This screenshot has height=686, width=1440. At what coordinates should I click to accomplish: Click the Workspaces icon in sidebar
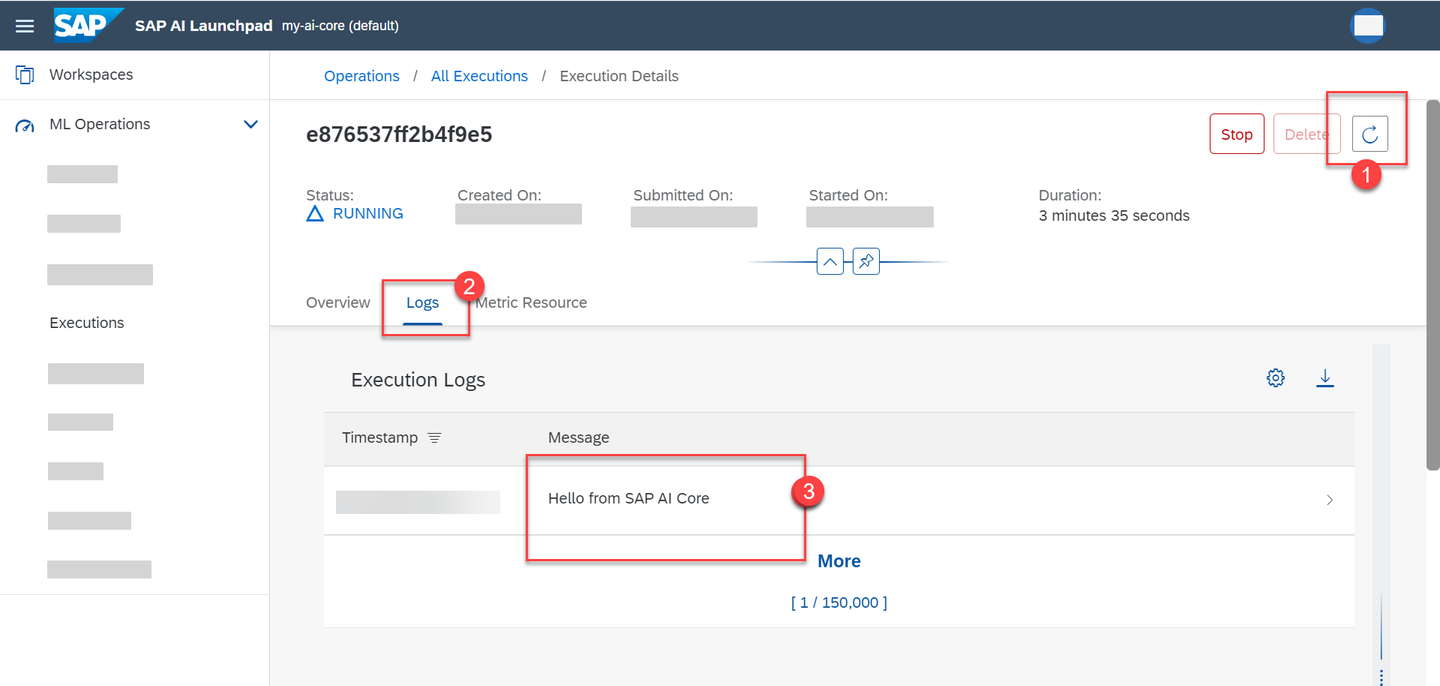pyautogui.click(x=25, y=75)
